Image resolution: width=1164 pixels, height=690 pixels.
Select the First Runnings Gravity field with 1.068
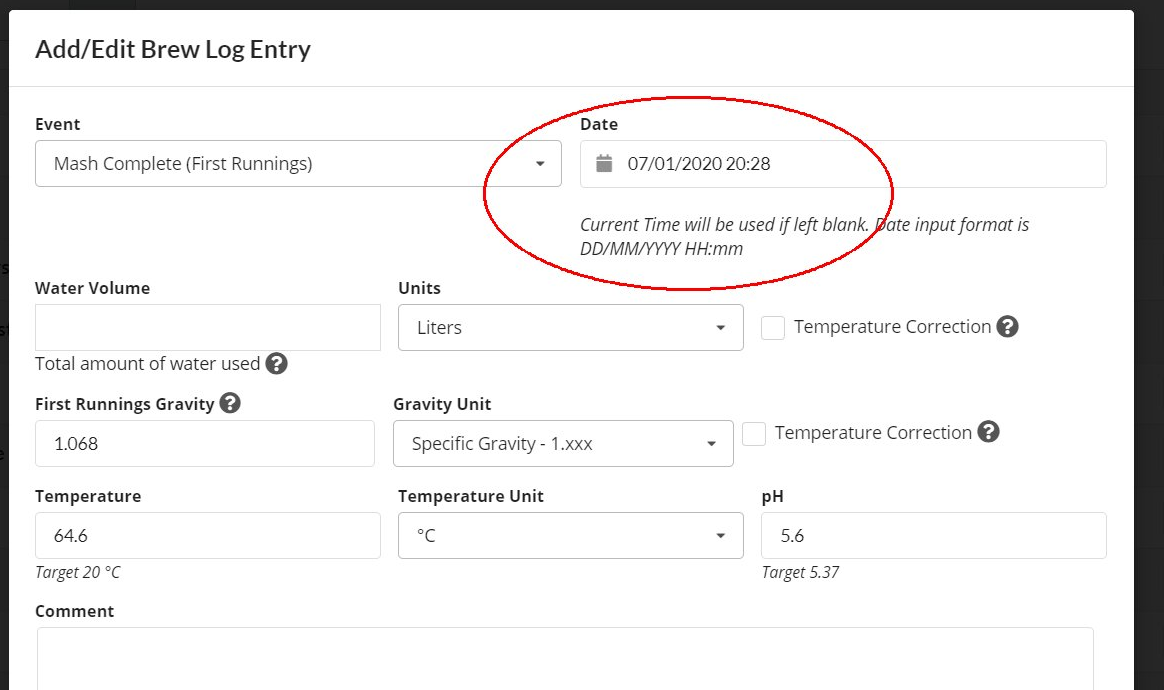click(204, 444)
